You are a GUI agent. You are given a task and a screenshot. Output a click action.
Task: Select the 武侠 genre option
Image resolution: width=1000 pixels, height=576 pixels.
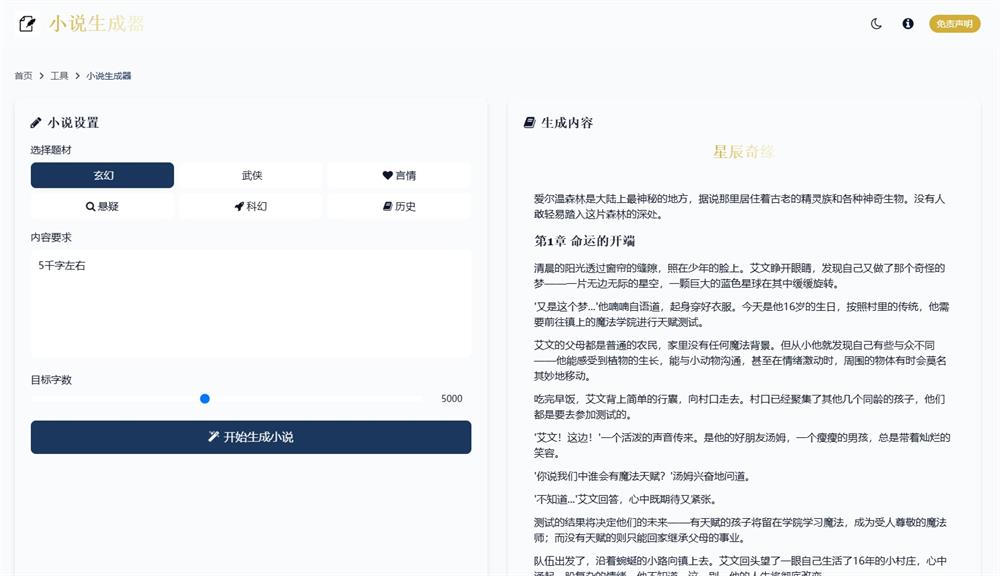(x=249, y=175)
